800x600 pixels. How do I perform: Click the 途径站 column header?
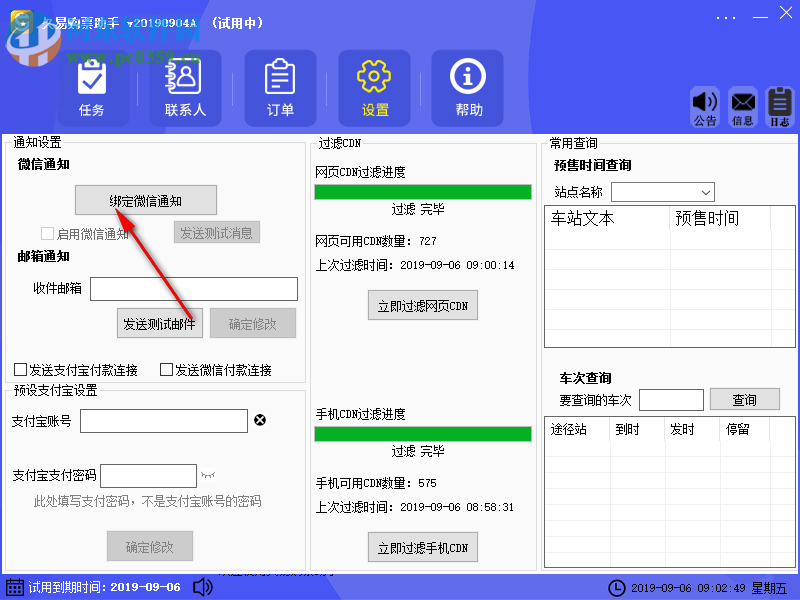578,429
